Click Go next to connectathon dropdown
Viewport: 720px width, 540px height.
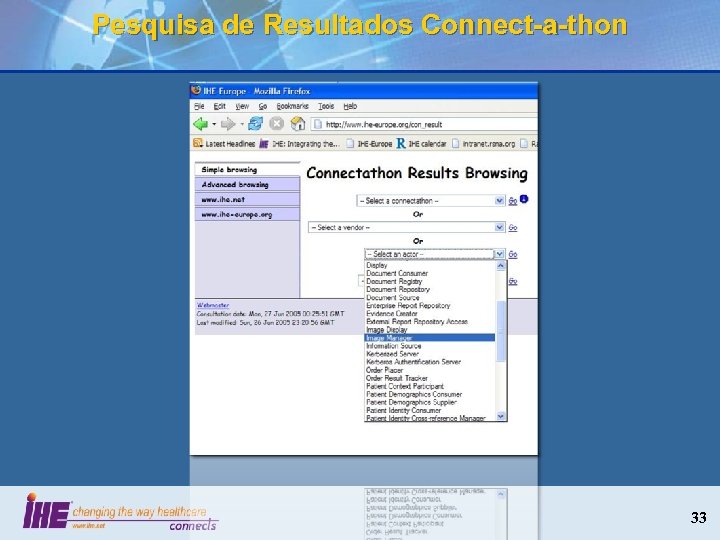point(513,201)
